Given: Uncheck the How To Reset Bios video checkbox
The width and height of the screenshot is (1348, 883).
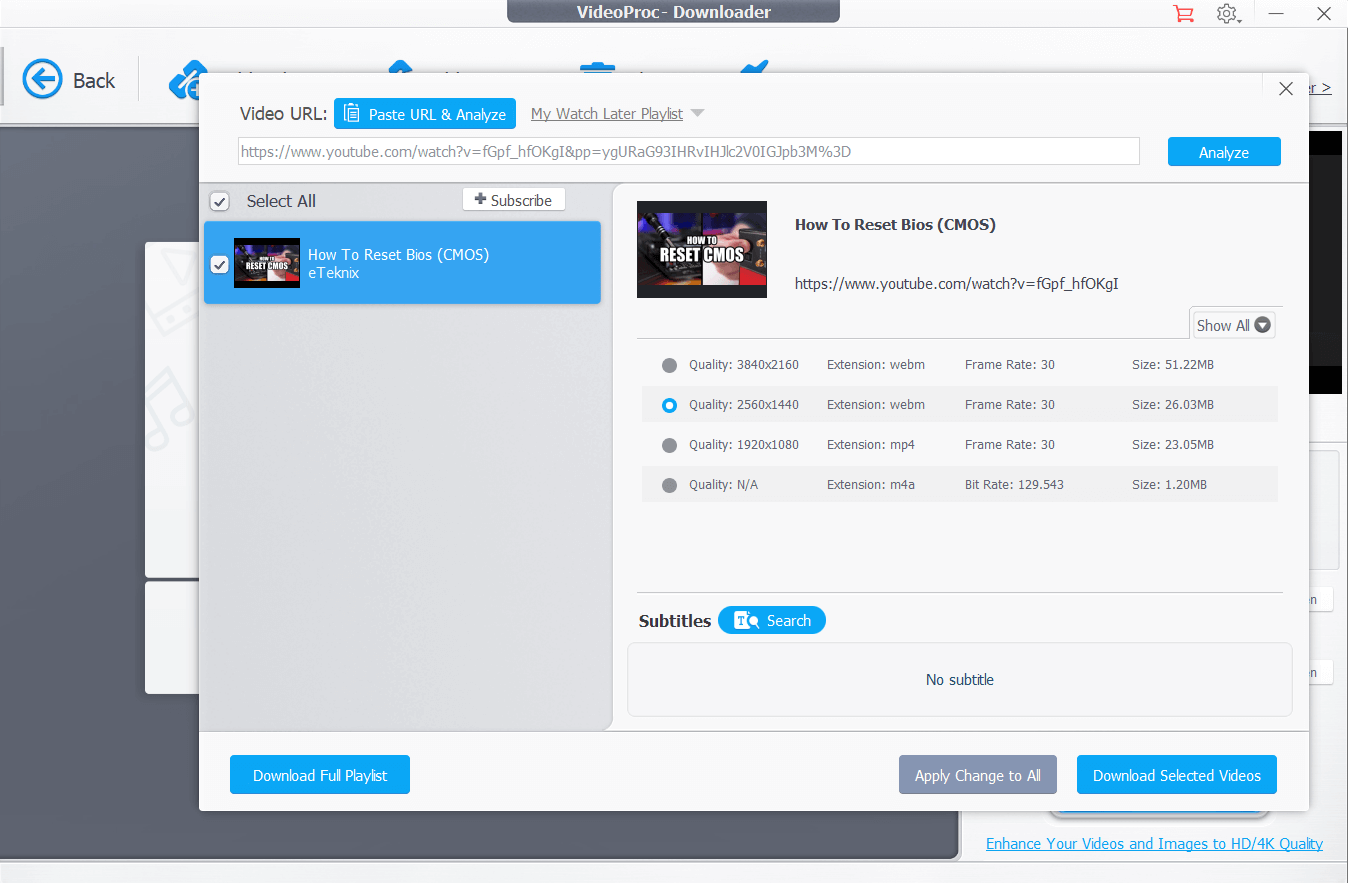Looking at the screenshot, I should click(219, 265).
